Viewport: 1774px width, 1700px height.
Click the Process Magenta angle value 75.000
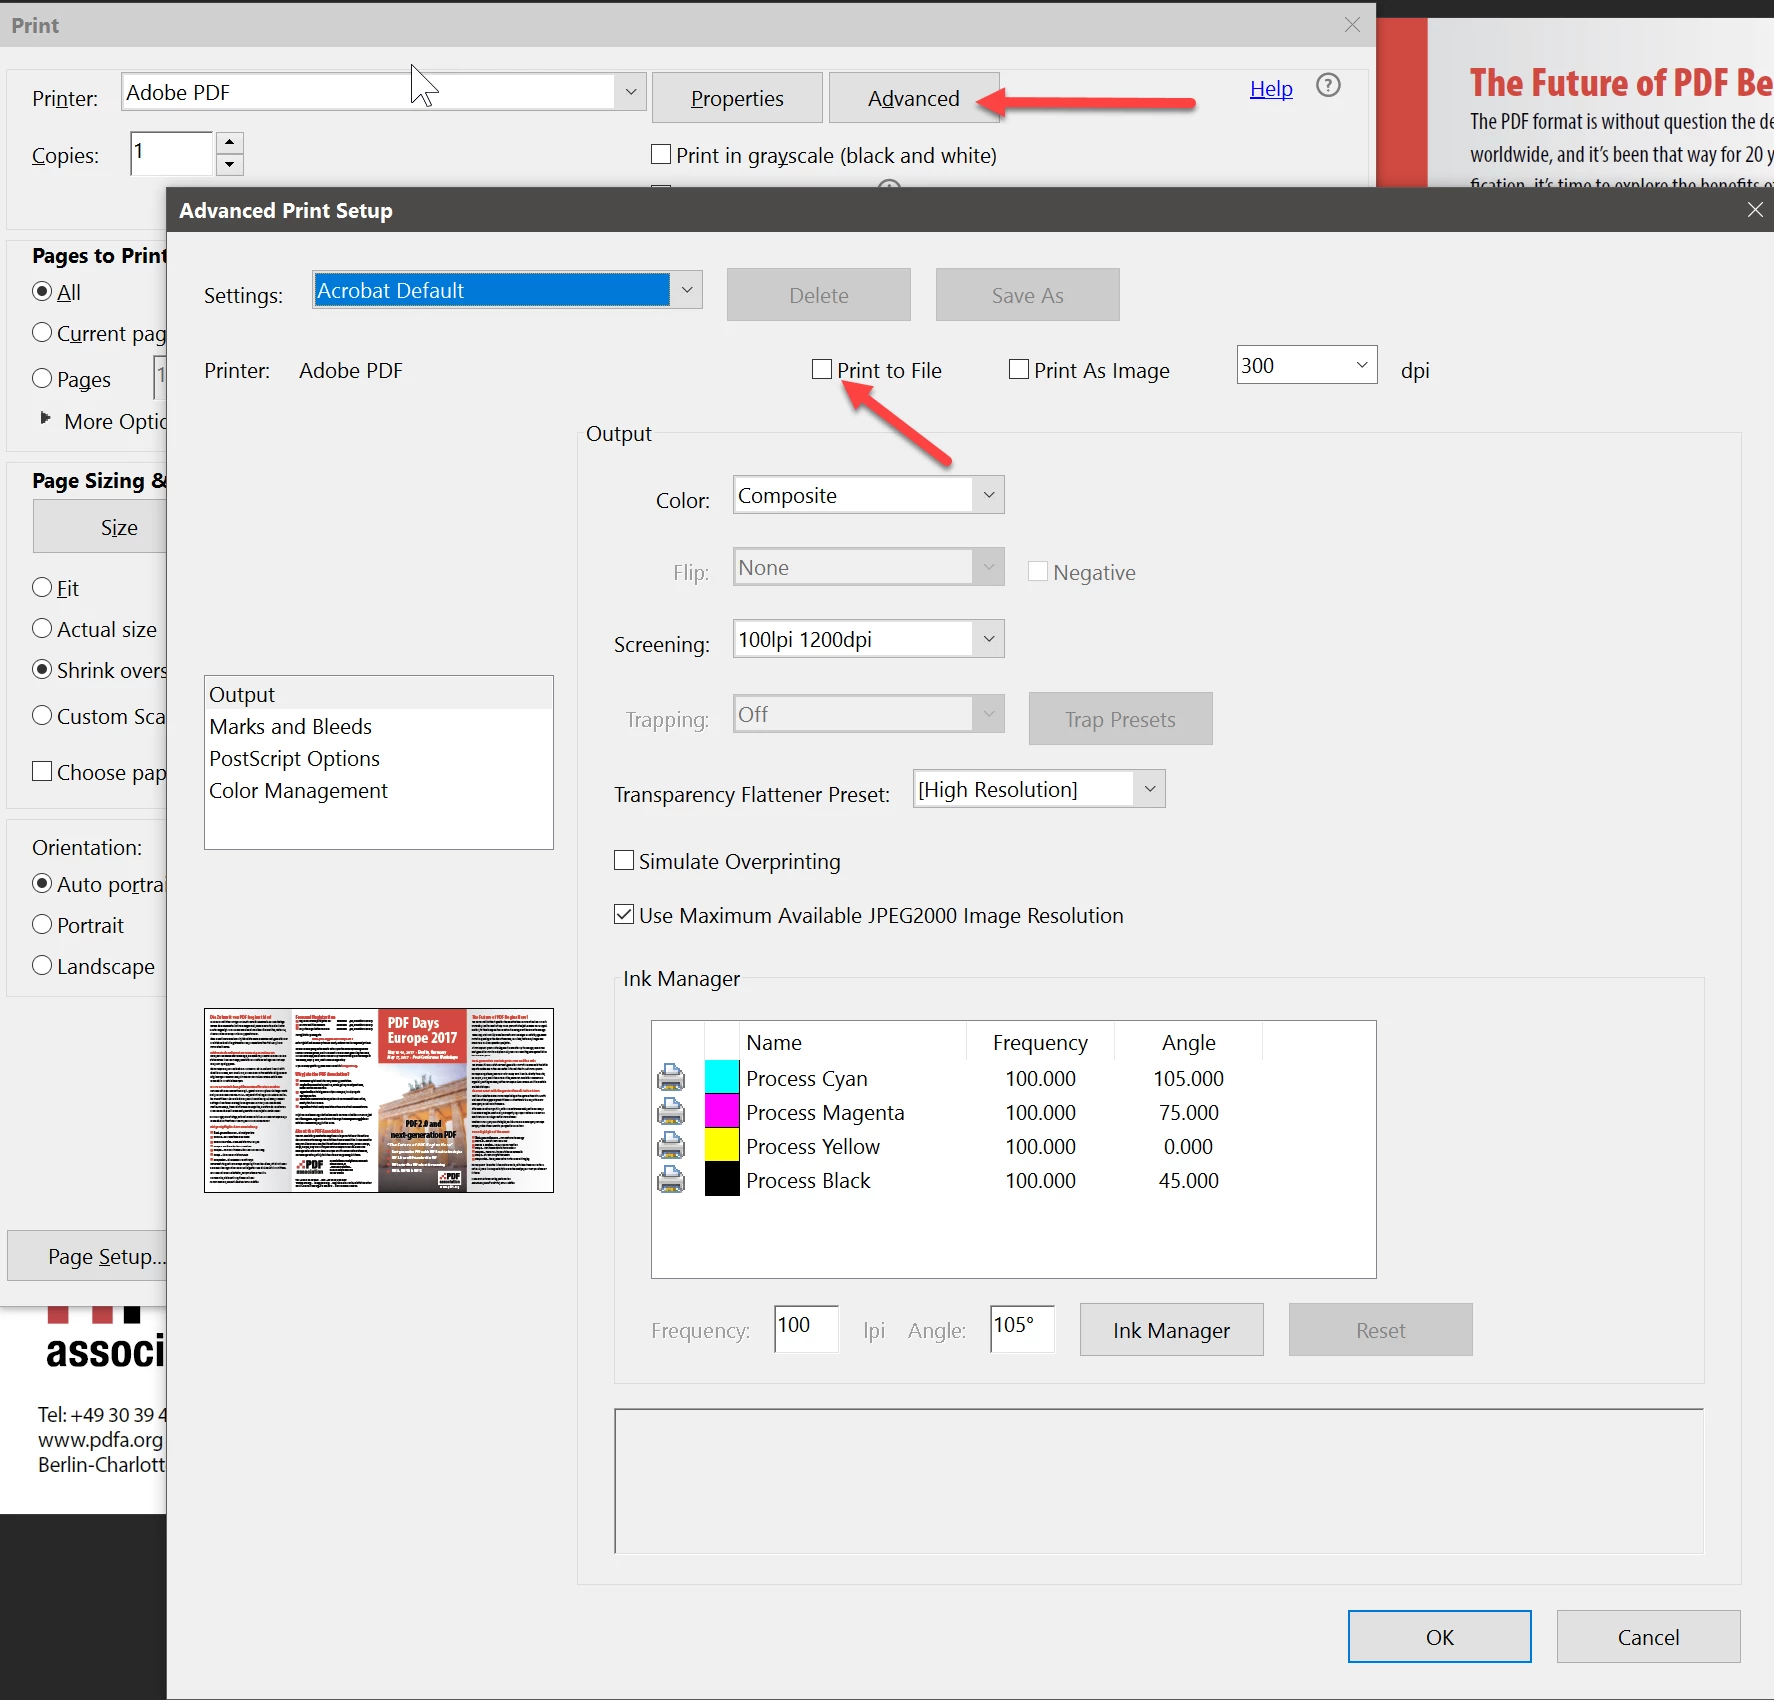(1188, 1112)
